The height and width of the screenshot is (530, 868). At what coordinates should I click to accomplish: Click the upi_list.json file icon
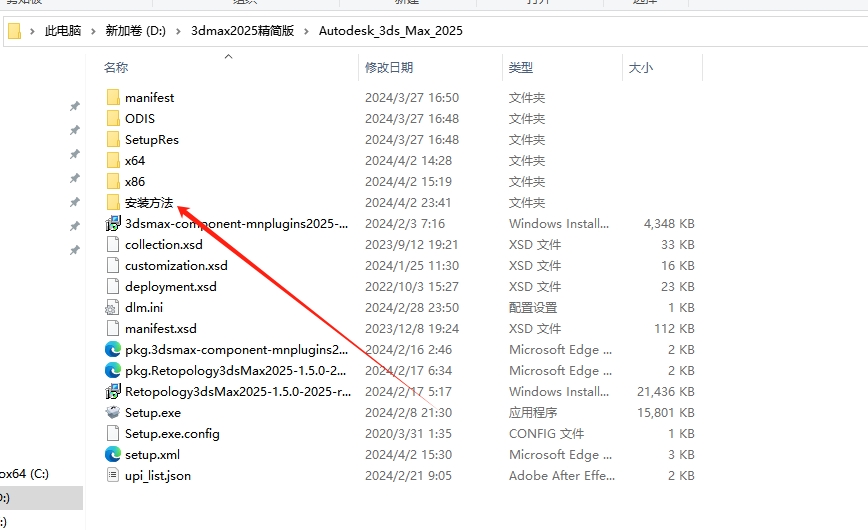coord(113,476)
